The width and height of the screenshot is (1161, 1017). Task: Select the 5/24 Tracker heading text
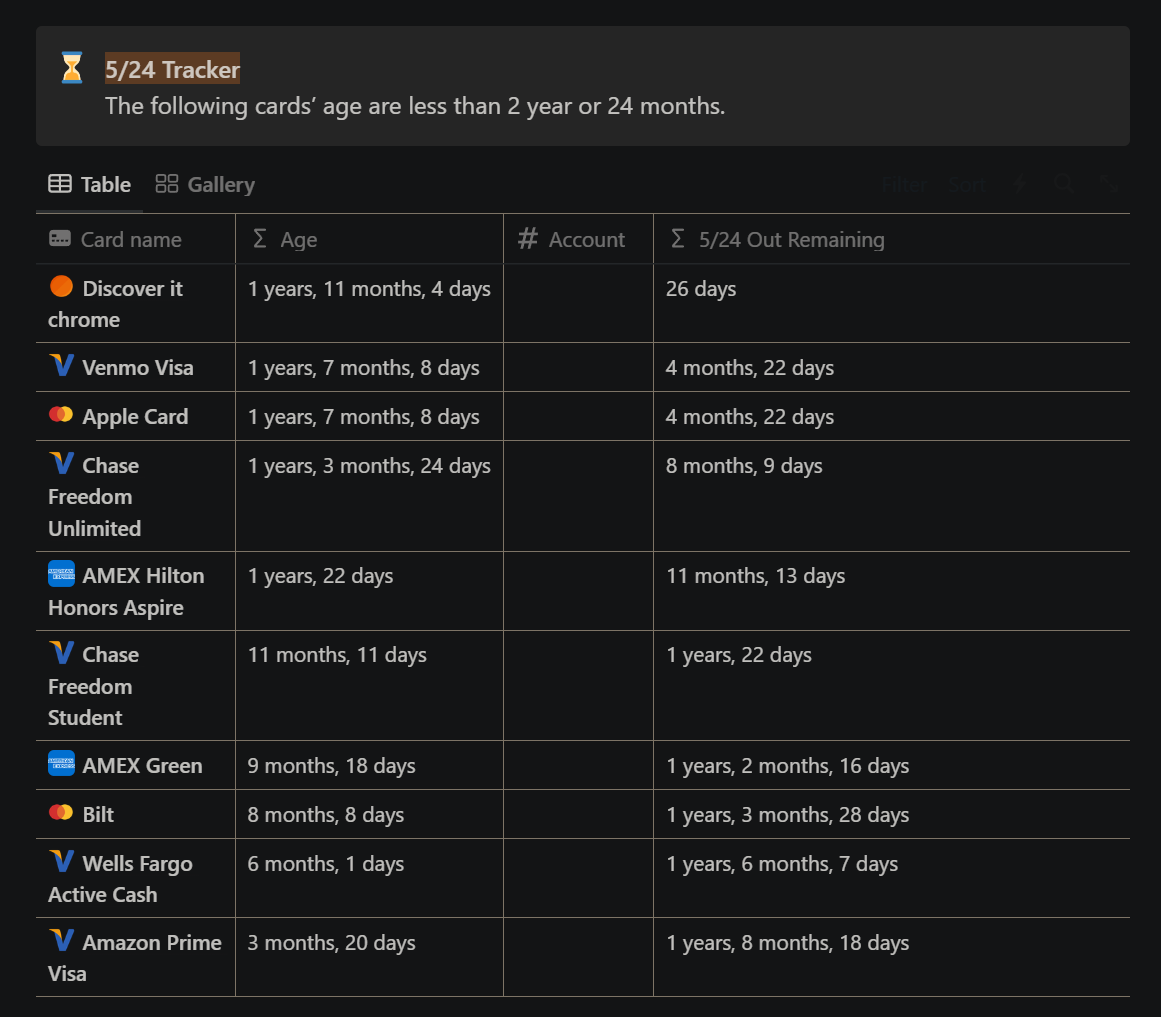tap(172, 70)
